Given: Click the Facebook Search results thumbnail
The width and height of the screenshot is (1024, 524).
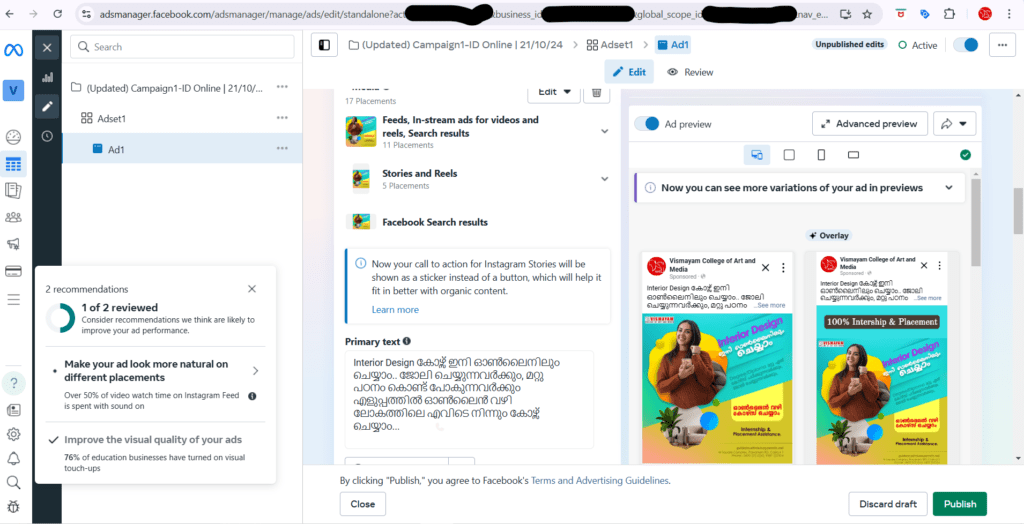Looking at the screenshot, I should (360, 221).
